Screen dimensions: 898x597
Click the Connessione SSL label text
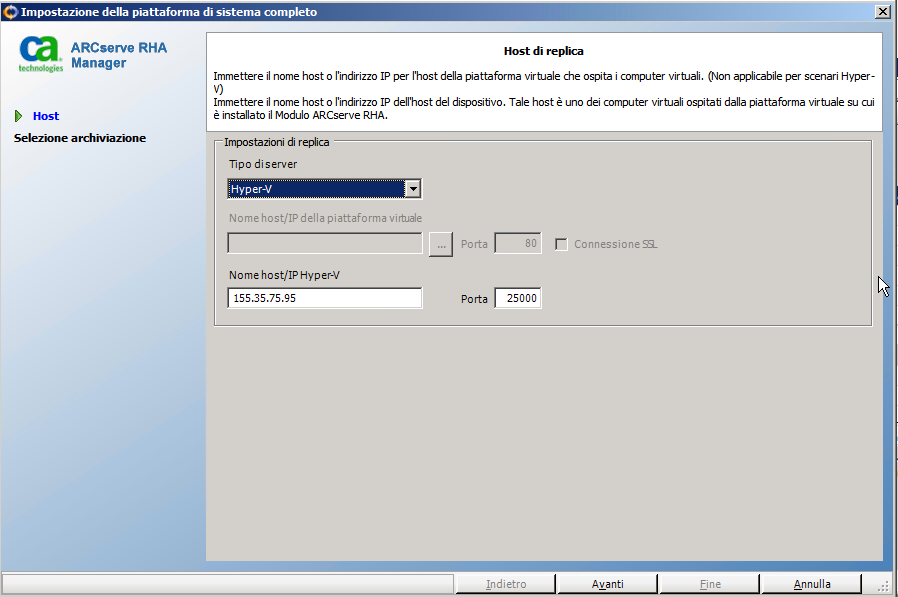tap(616, 244)
